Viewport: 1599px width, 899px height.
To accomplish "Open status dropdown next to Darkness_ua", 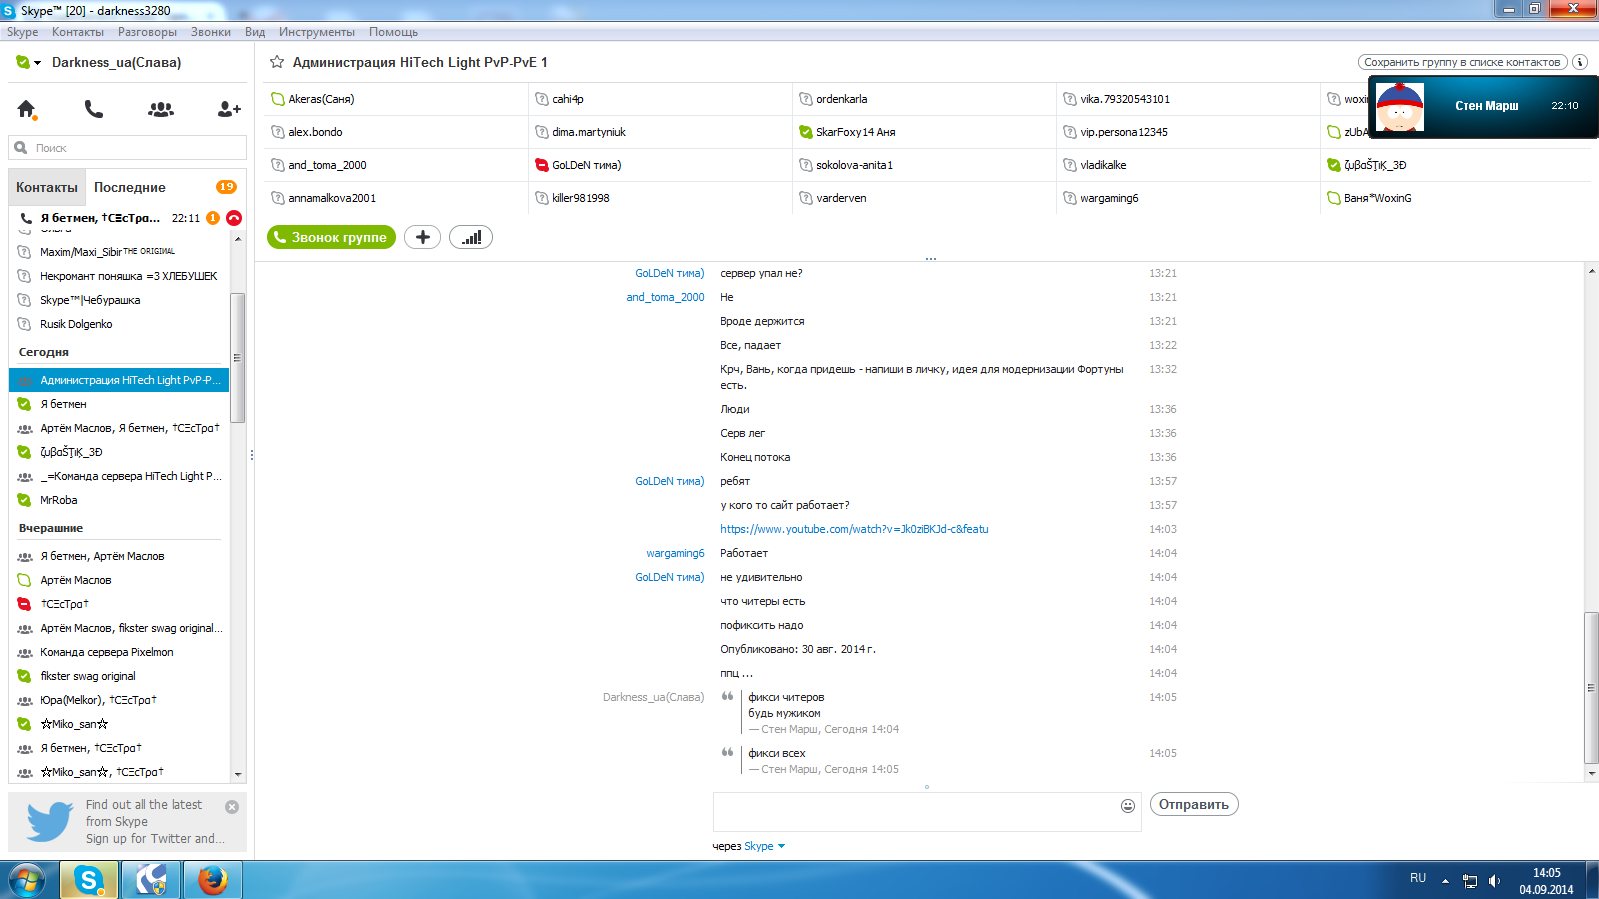I will (x=38, y=62).
